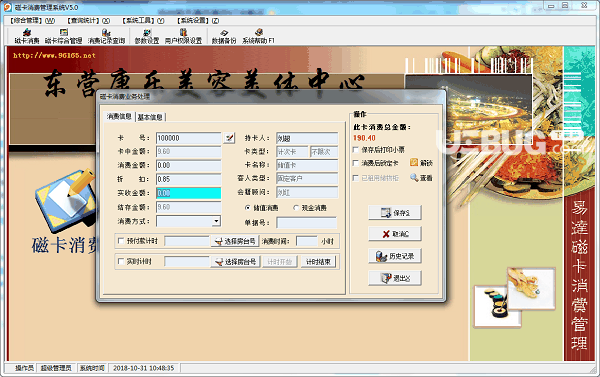This screenshot has width=600, height=377.
Task: Click the 卡余额 9.60 field
Action: point(189,152)
